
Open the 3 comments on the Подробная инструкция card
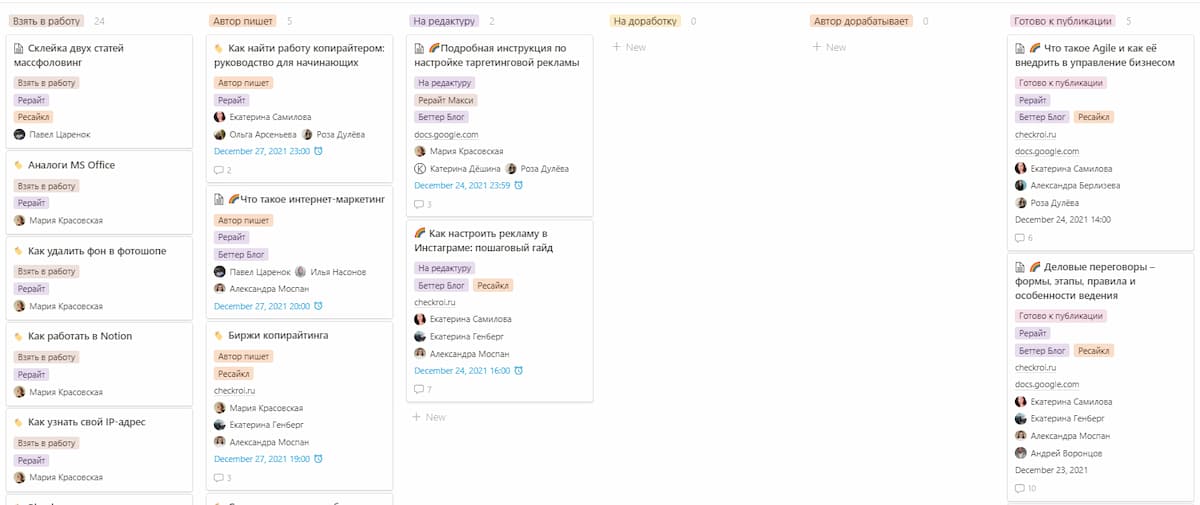tap(423, 205)
